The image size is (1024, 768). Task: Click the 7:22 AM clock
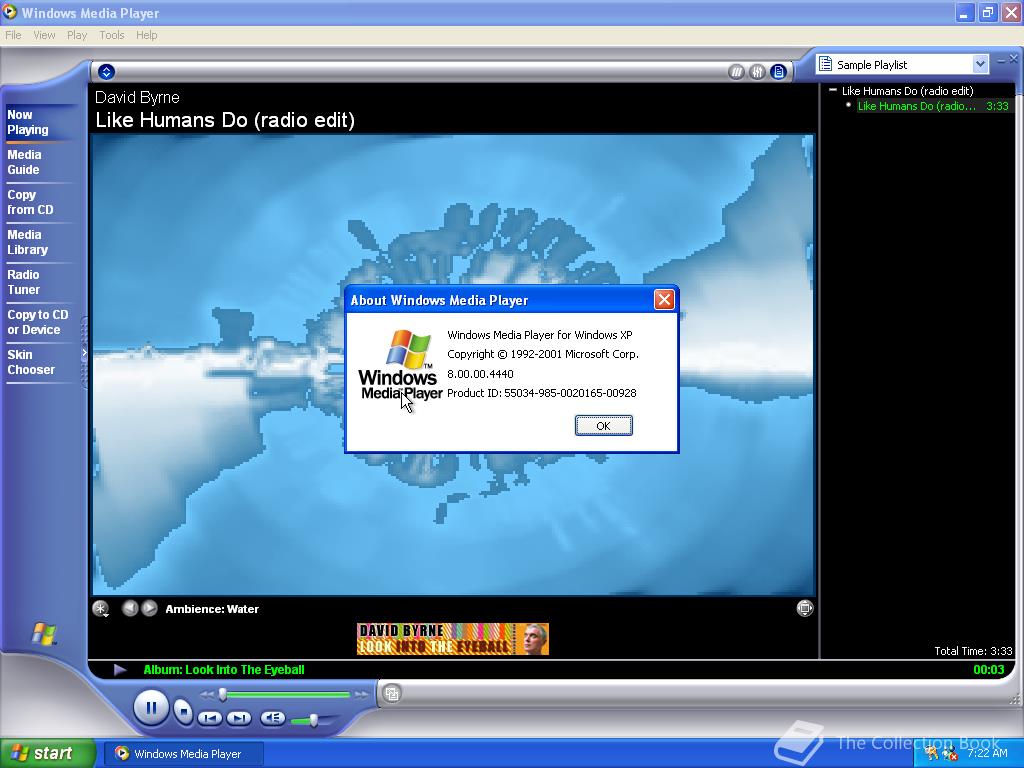pos(987,753)
